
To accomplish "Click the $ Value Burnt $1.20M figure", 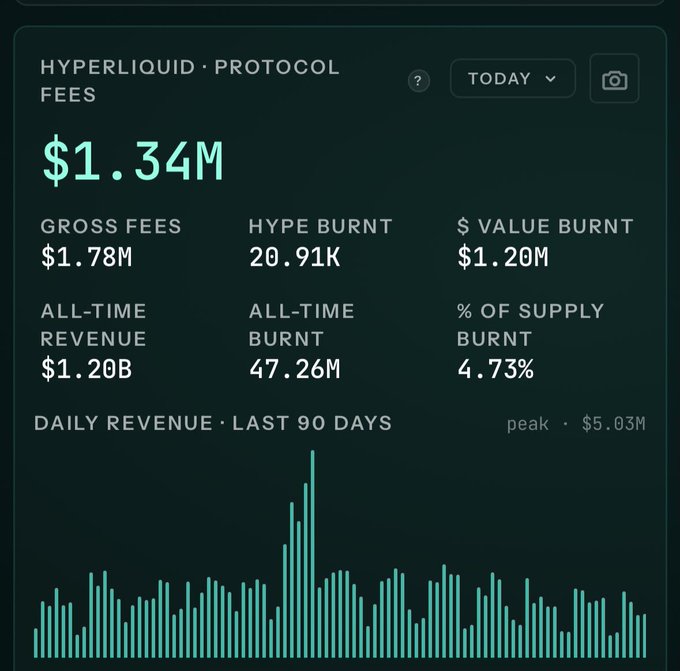I will click(x=503, y=256).
